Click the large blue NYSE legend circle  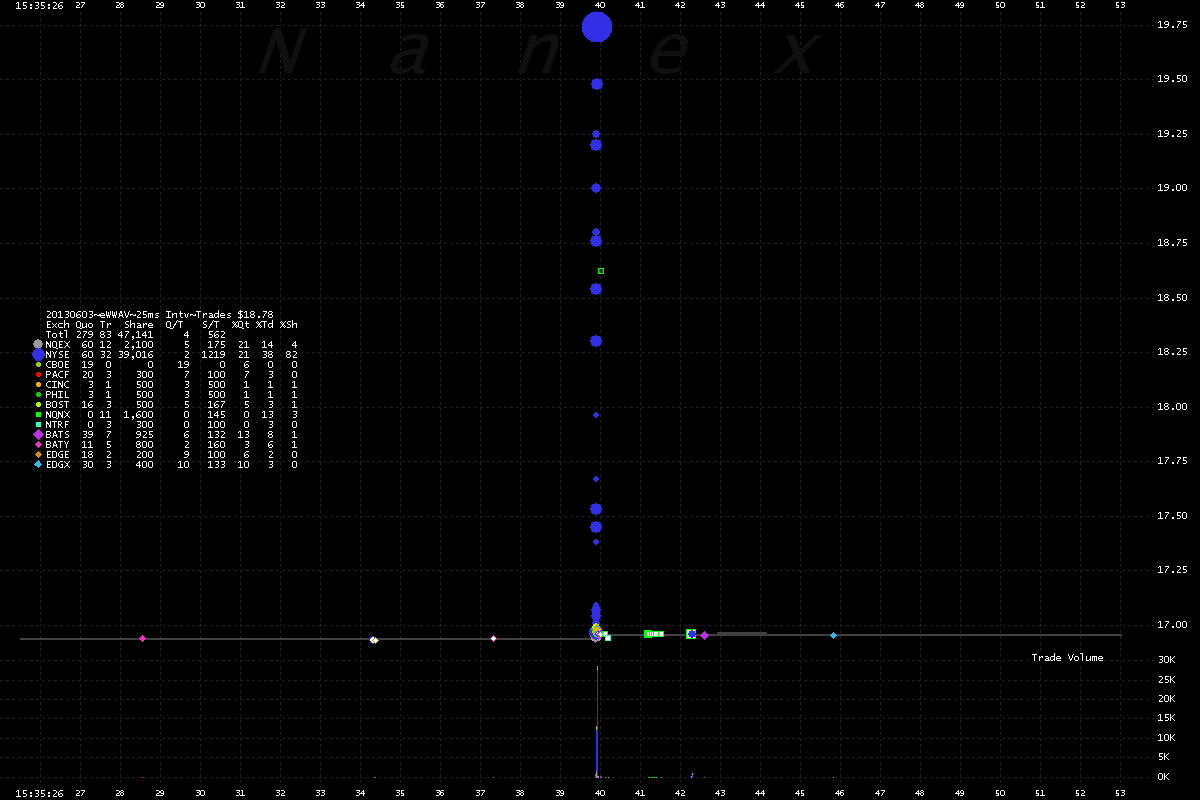pyautogui.click(x=38, y=354)
